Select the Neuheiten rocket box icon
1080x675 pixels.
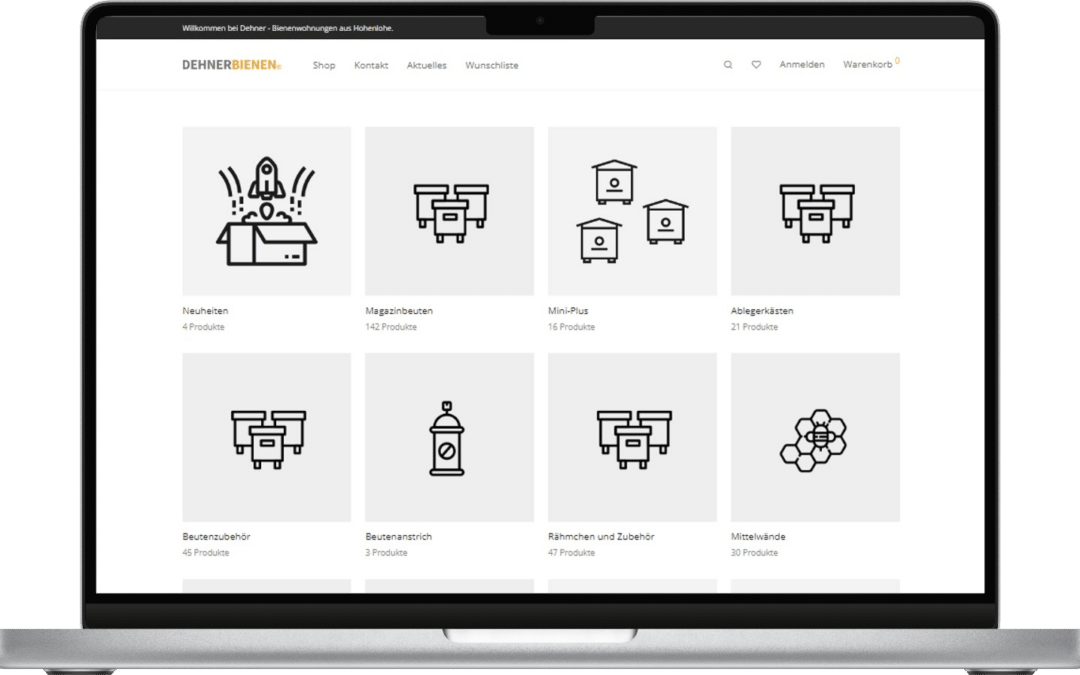pos(267,211)
